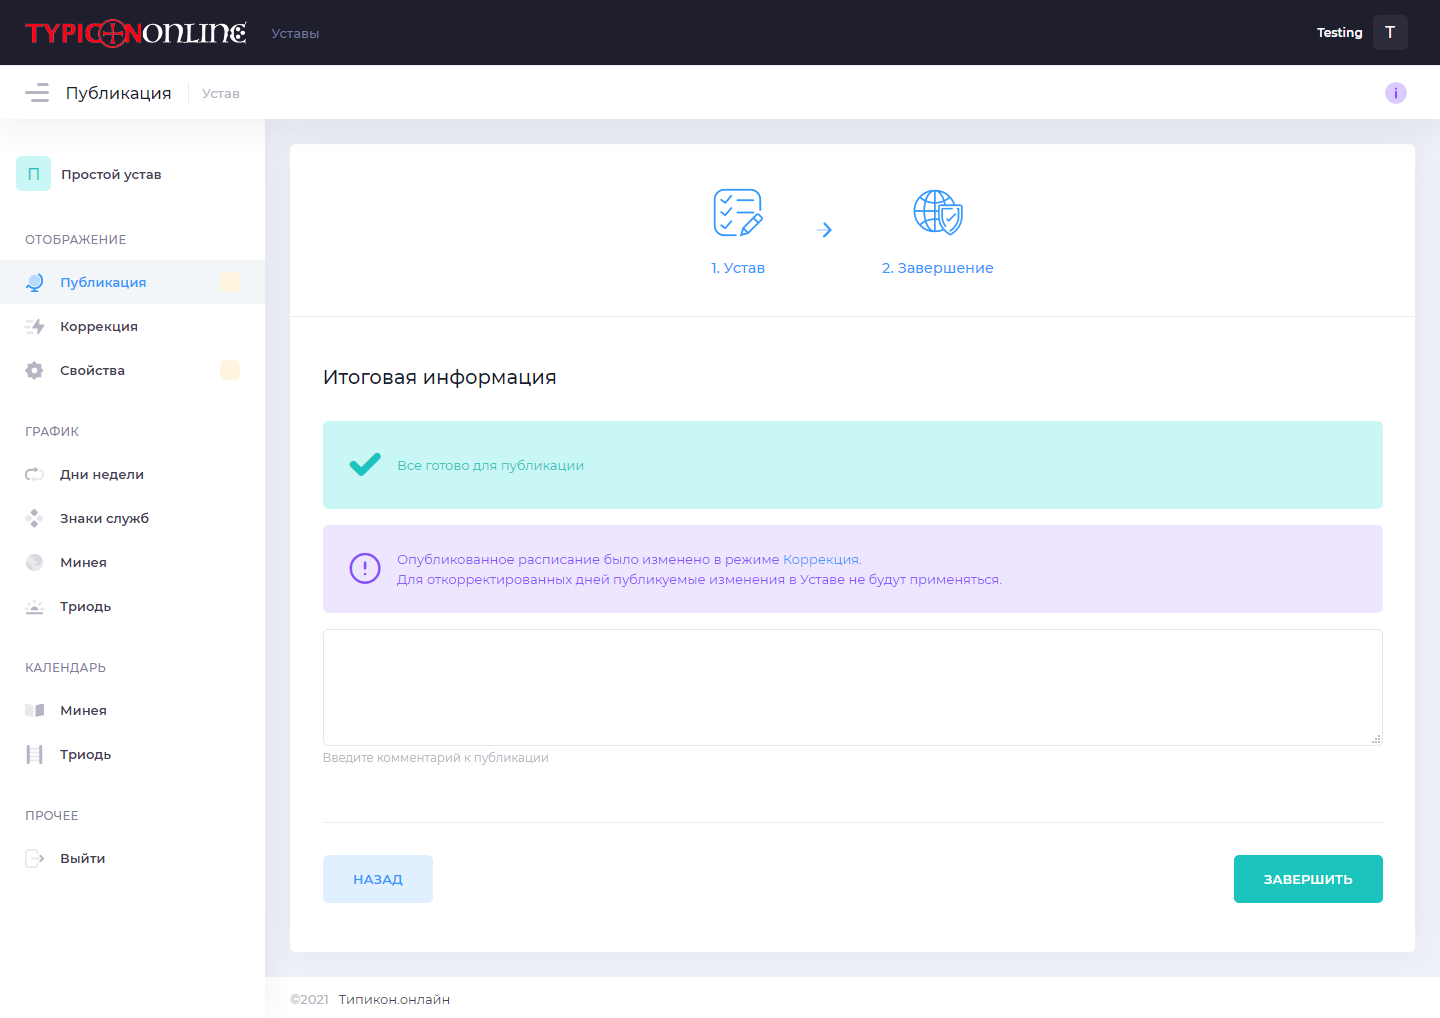Click the yellow badge next to Свойства
Screen dimensions: 1440x1018
pyautogui.click(x=230, y=370)
